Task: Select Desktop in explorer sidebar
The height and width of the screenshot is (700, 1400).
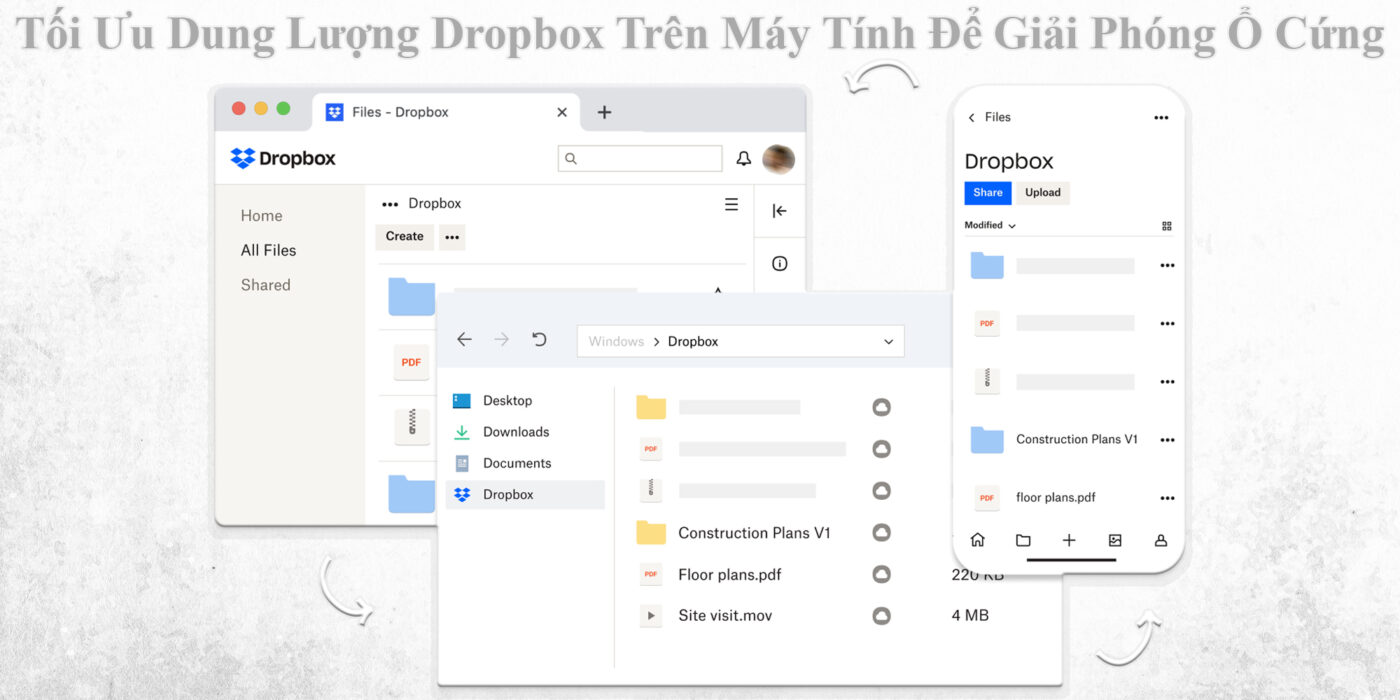Action: (525, 400)
